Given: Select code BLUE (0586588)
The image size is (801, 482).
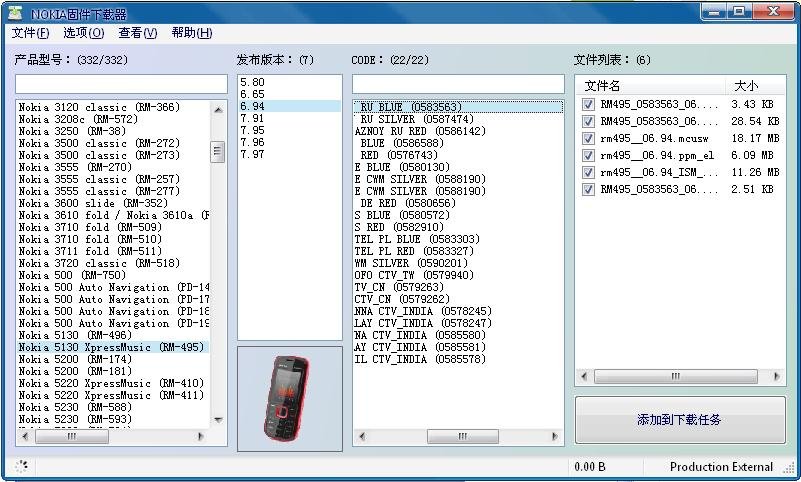Looking at the screenshot, I should click(x=458, y=143).
